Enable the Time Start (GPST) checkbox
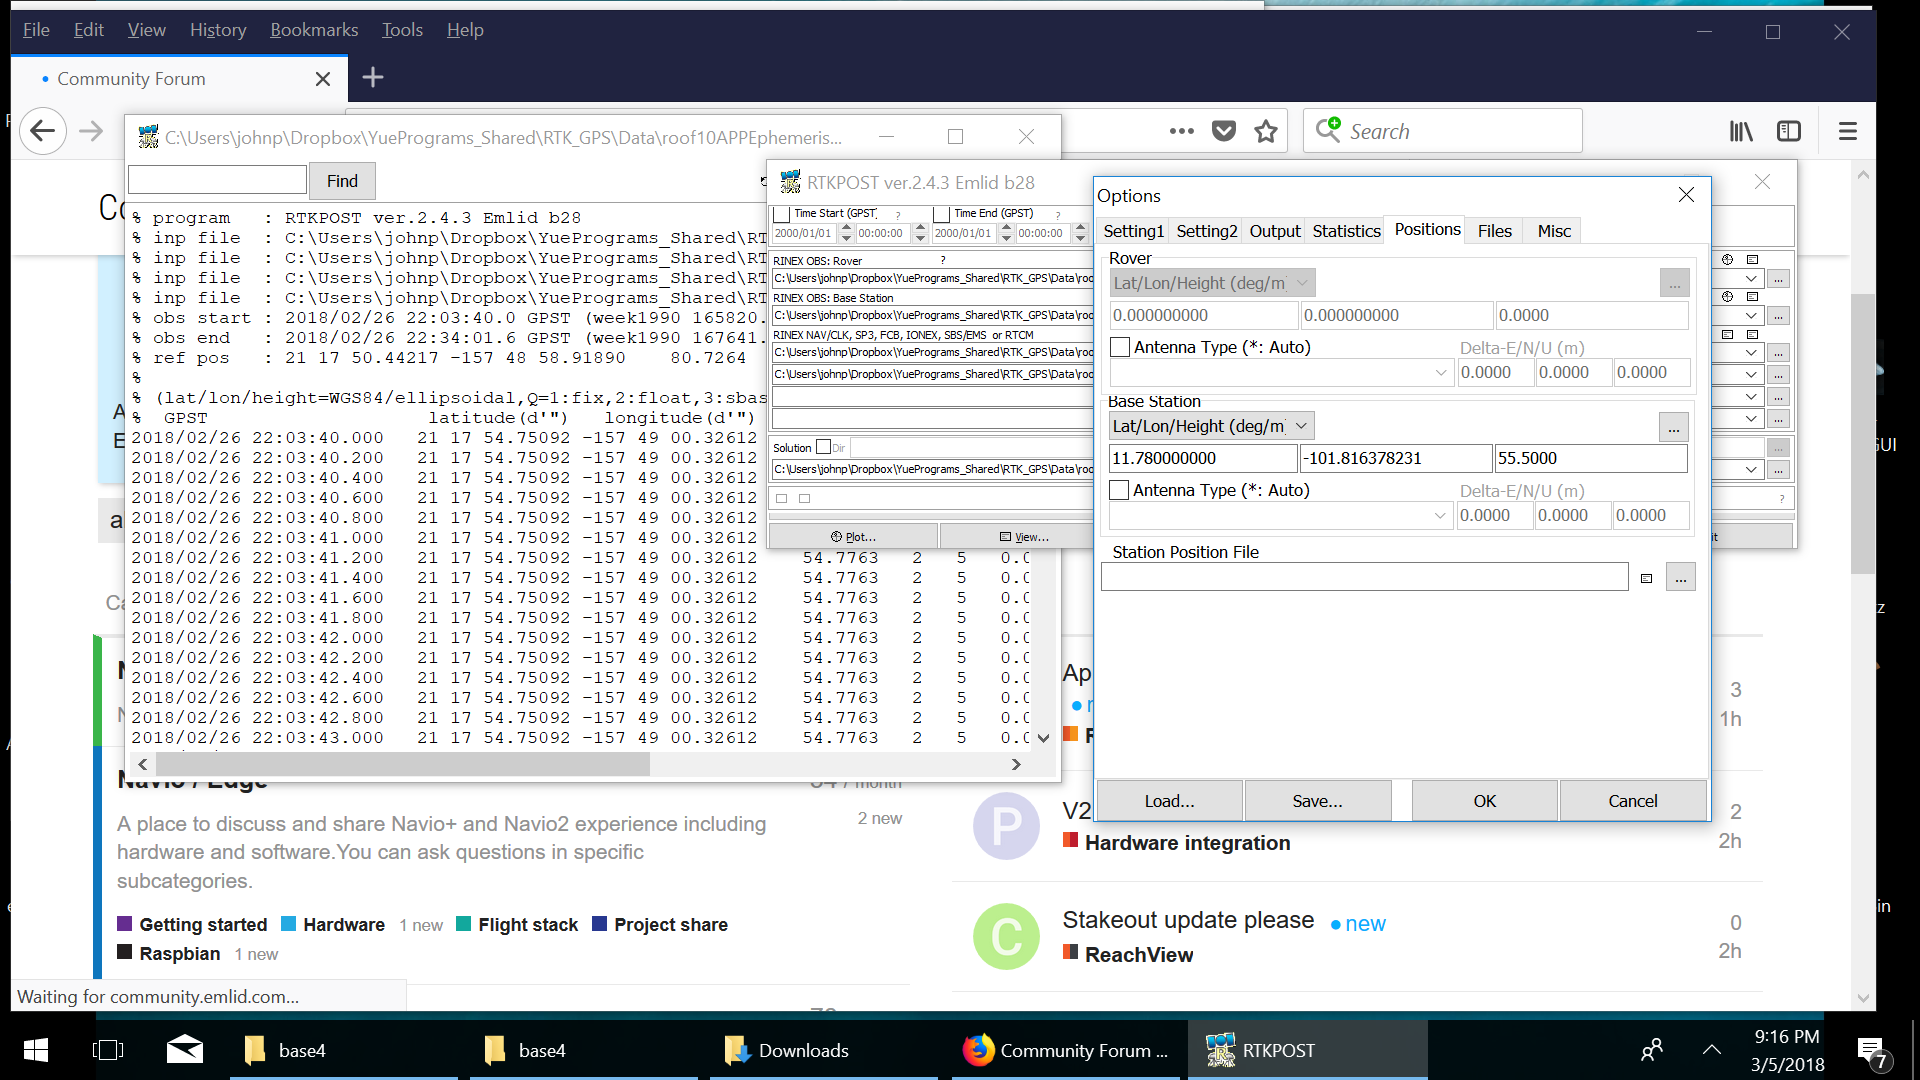The width and height of the screenshot is (1920, 1080). point(782,214)
